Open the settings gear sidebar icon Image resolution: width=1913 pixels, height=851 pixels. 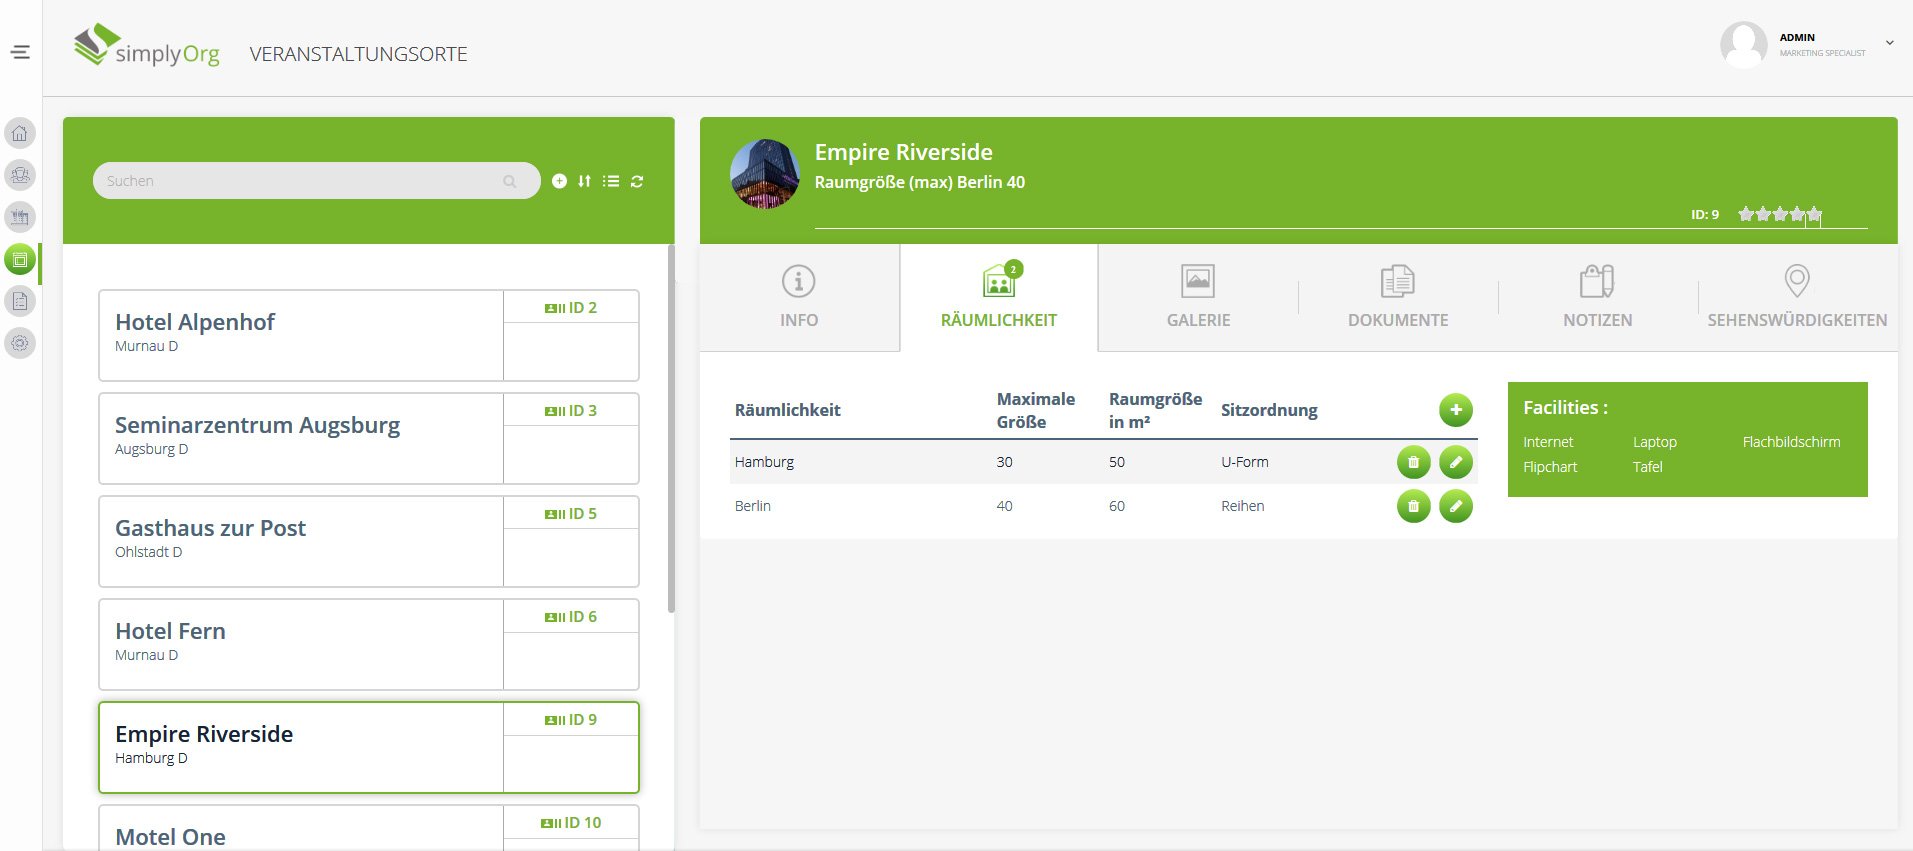[x=20, y=343]
